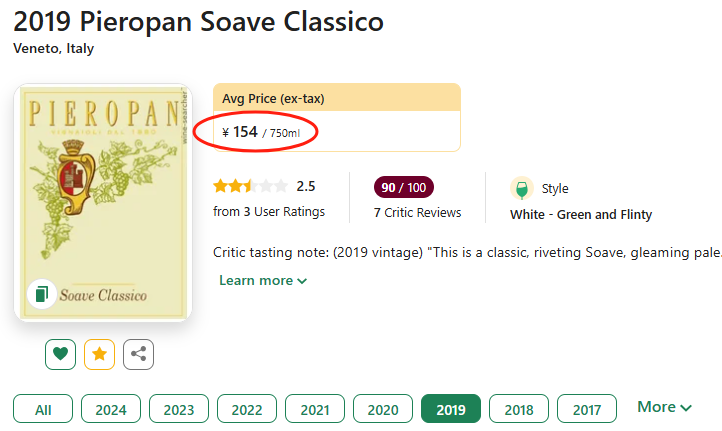Select the 2022 vintage pill
This screenshot has width=722, height=431.
tap(247, 409)
